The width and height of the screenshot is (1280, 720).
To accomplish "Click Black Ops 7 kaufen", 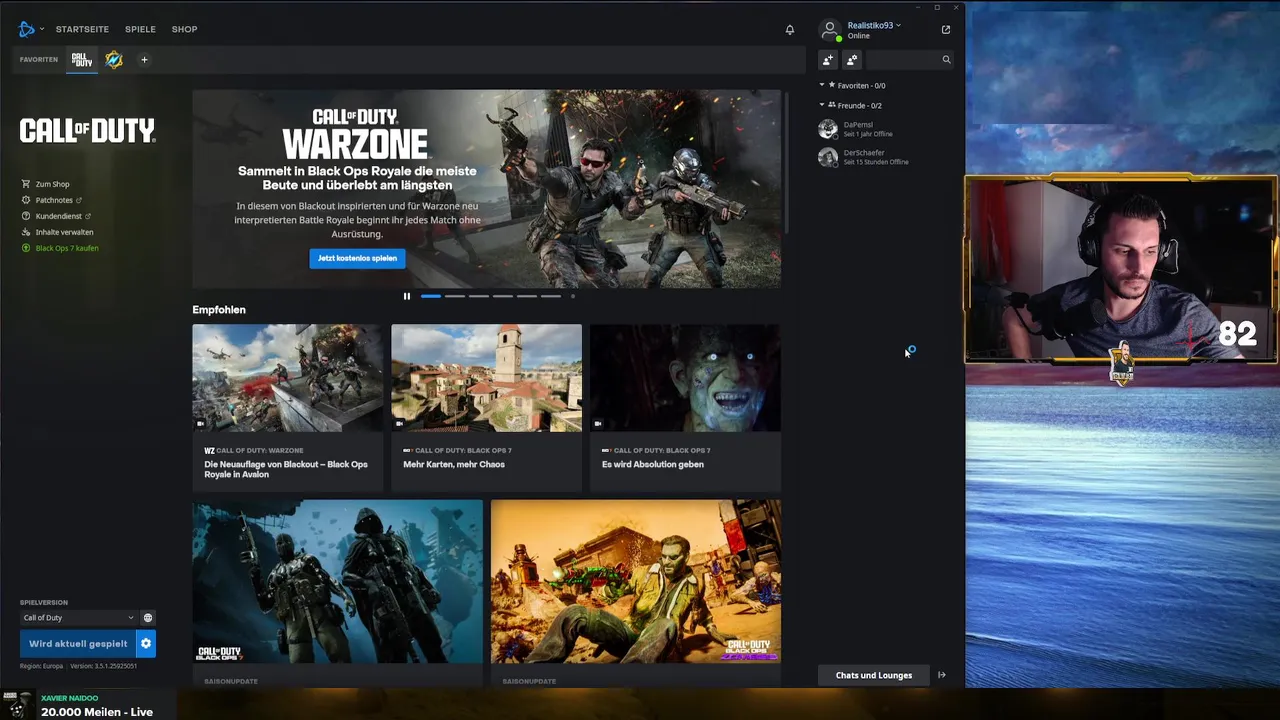I will [x=67, y=248].
